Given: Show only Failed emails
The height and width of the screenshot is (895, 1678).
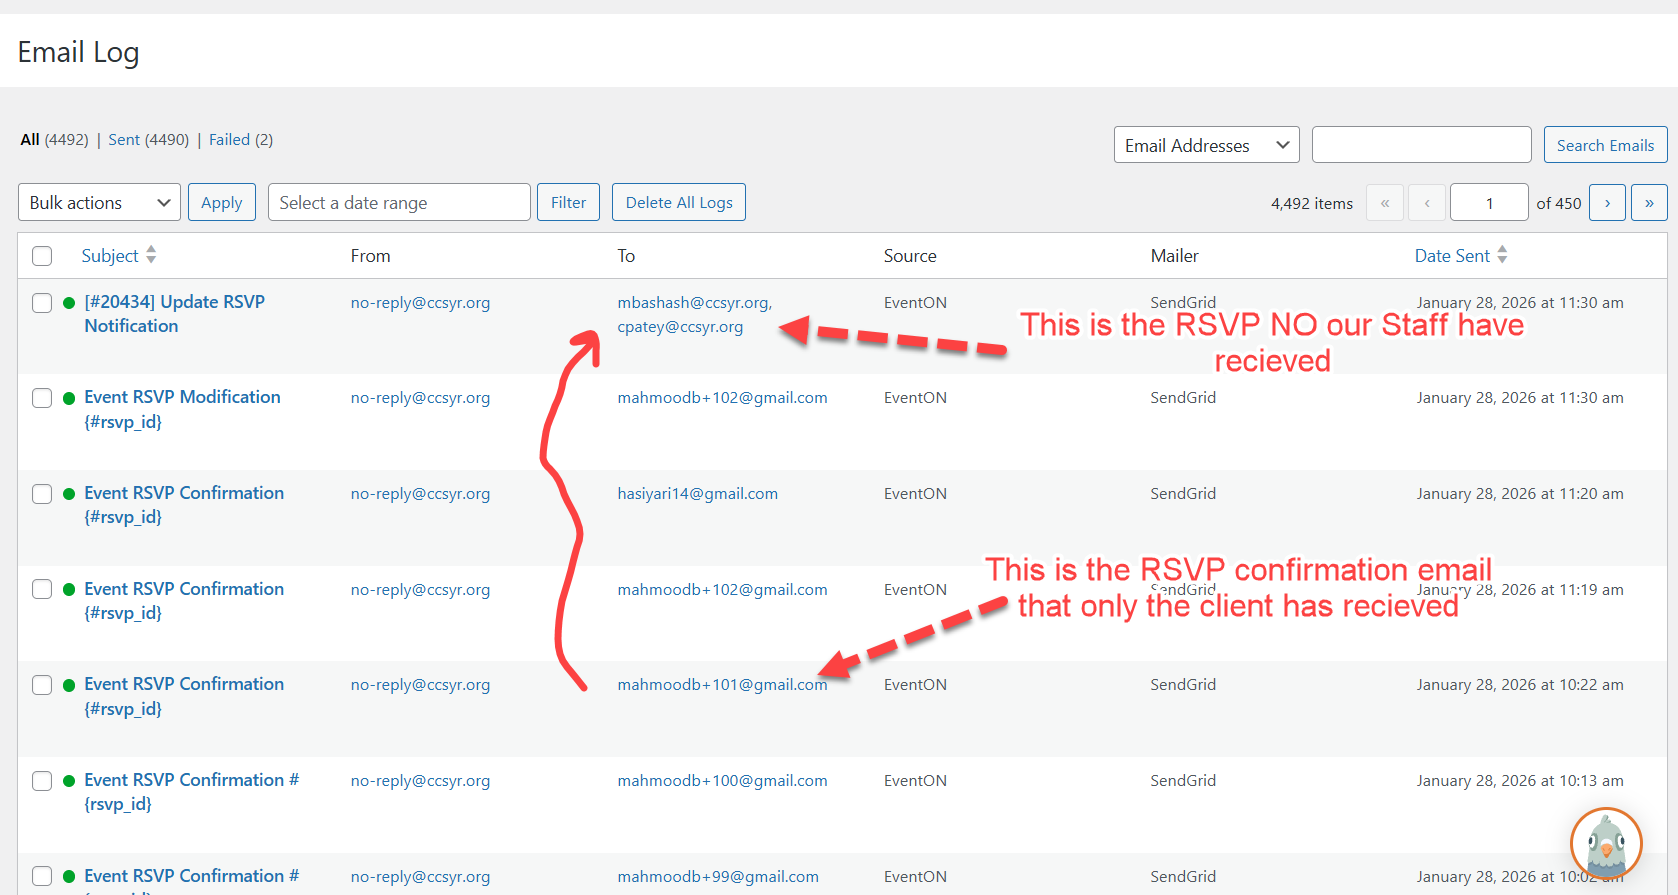Looking at the screenshot, I should [x=229, y=140].
